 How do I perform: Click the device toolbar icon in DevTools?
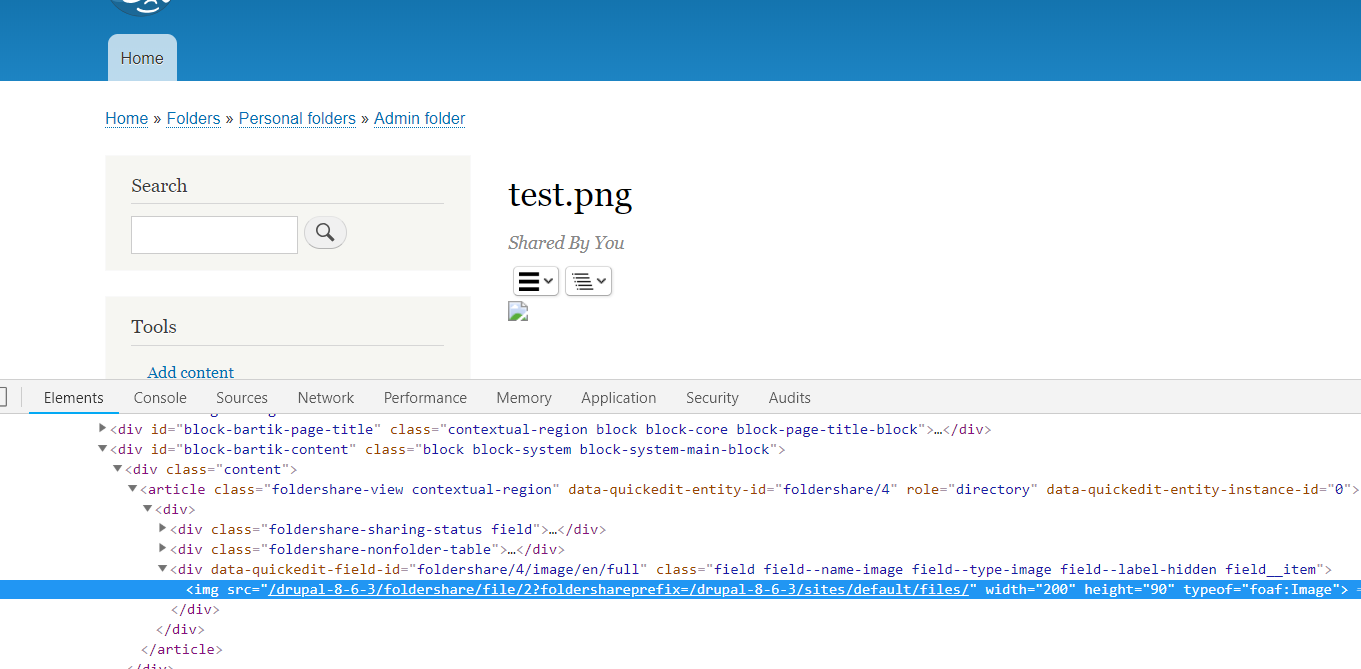pyautogui.click(x=6, y=396)
